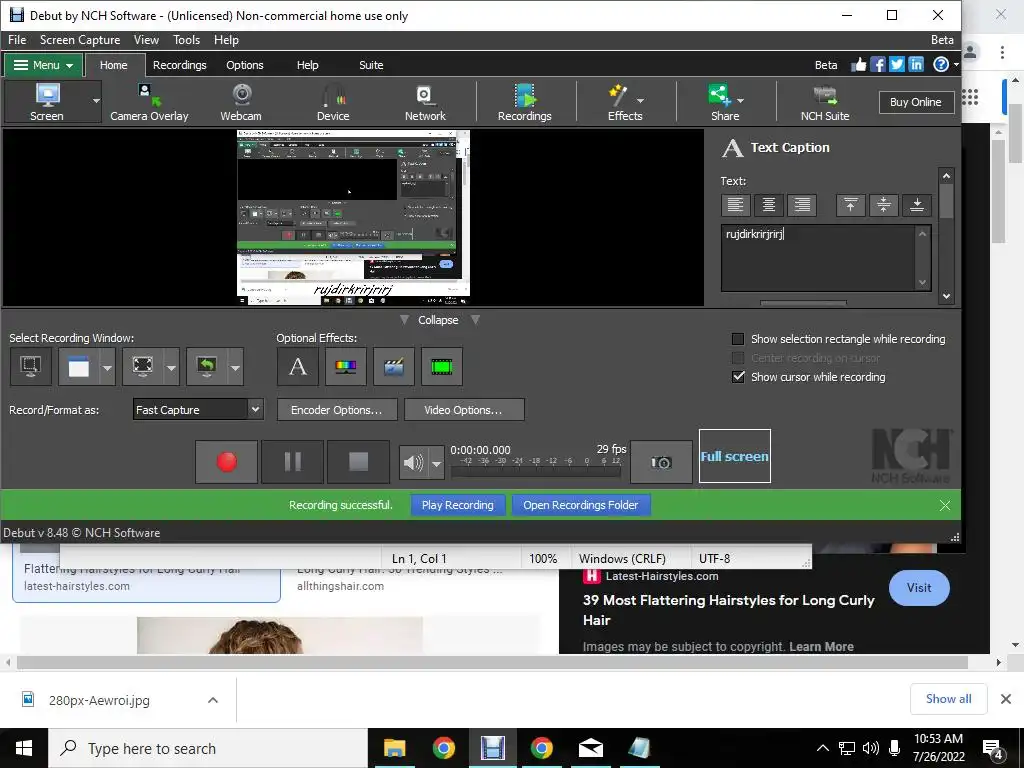This screenshot has width=1024, height=768.
Task: Click Video Options button
Action: (x=463, y=409)
